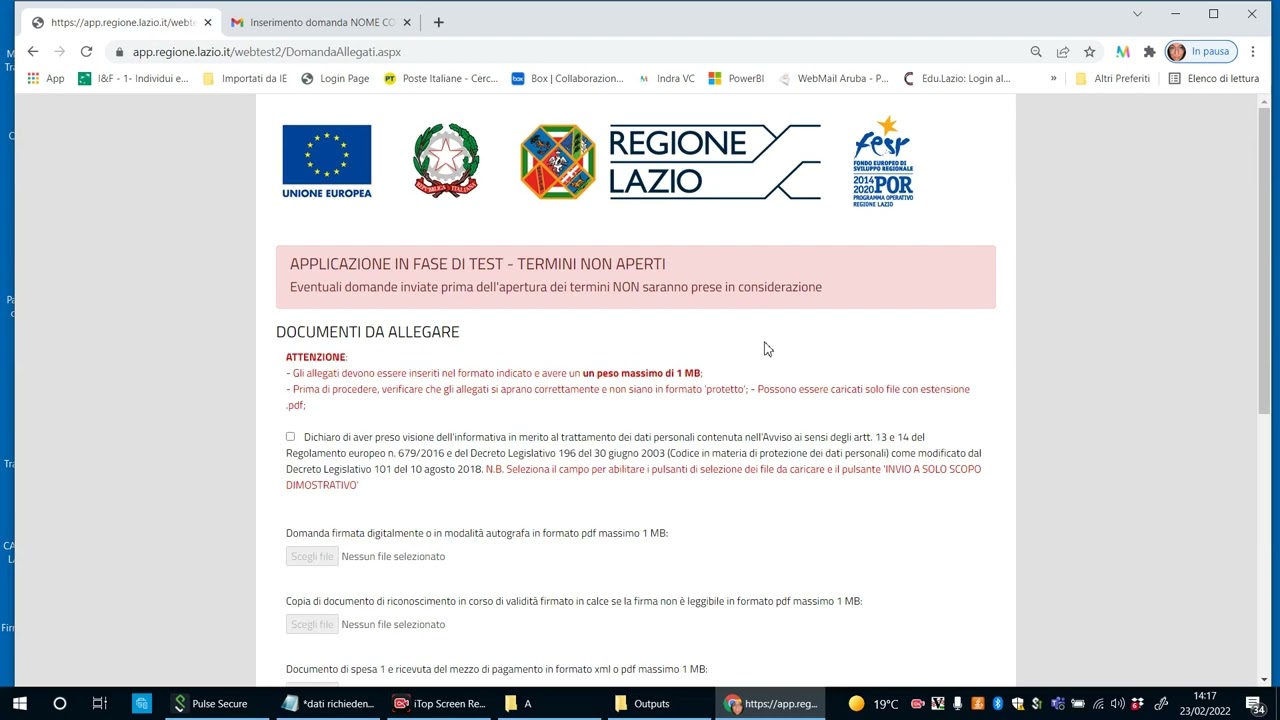
Task: View site information lock icon
Action: (120, 52)
